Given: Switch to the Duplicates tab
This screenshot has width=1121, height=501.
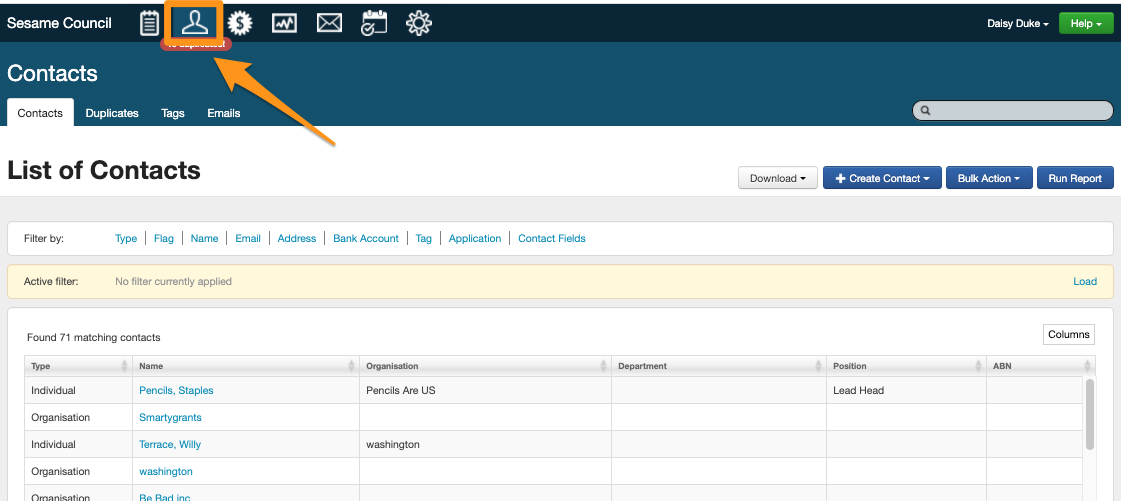Looking at the screenshot, I should point(112,113).
